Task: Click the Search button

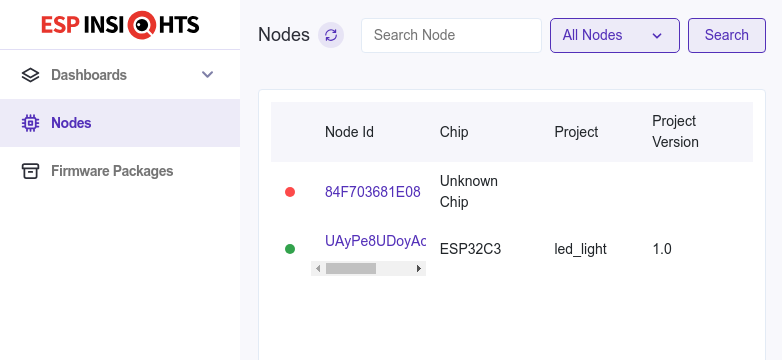Action: 727,35
